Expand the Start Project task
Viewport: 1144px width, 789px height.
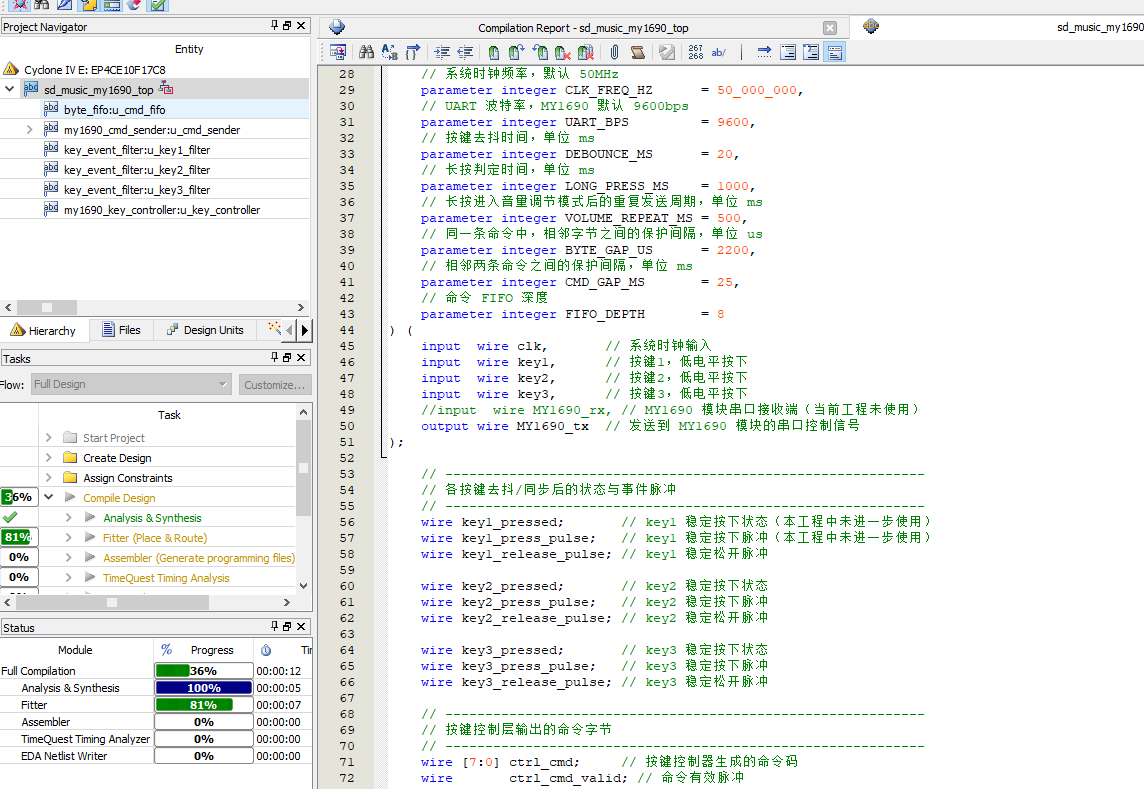tap(49, 438)
